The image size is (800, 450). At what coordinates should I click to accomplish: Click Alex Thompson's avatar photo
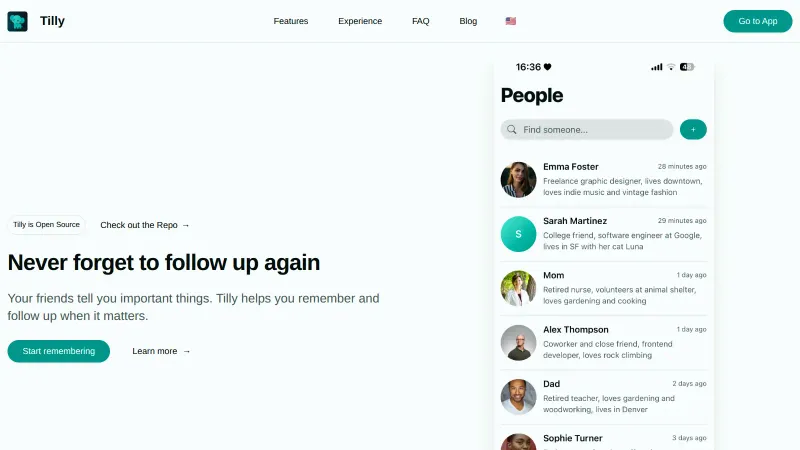pos(518,343)
